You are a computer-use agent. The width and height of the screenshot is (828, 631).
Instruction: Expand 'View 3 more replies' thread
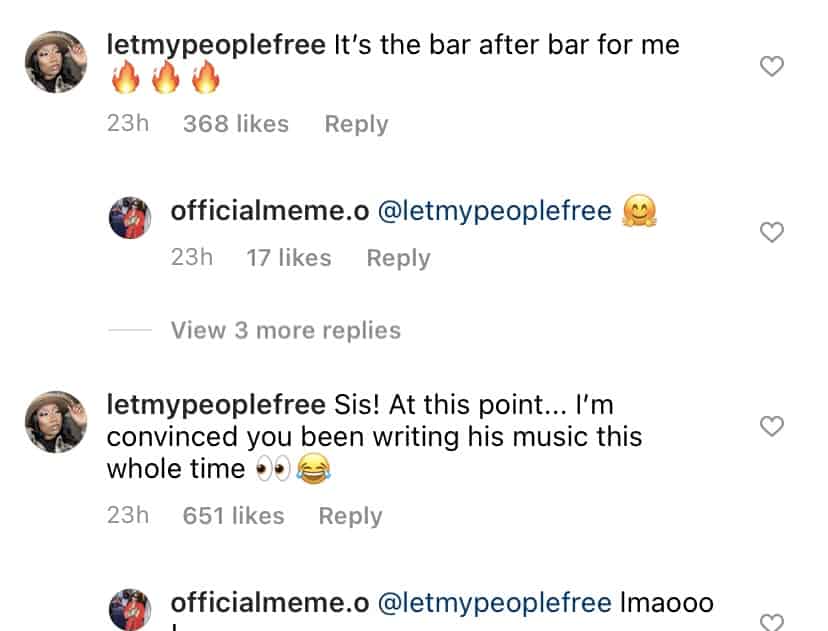point(286,330)
